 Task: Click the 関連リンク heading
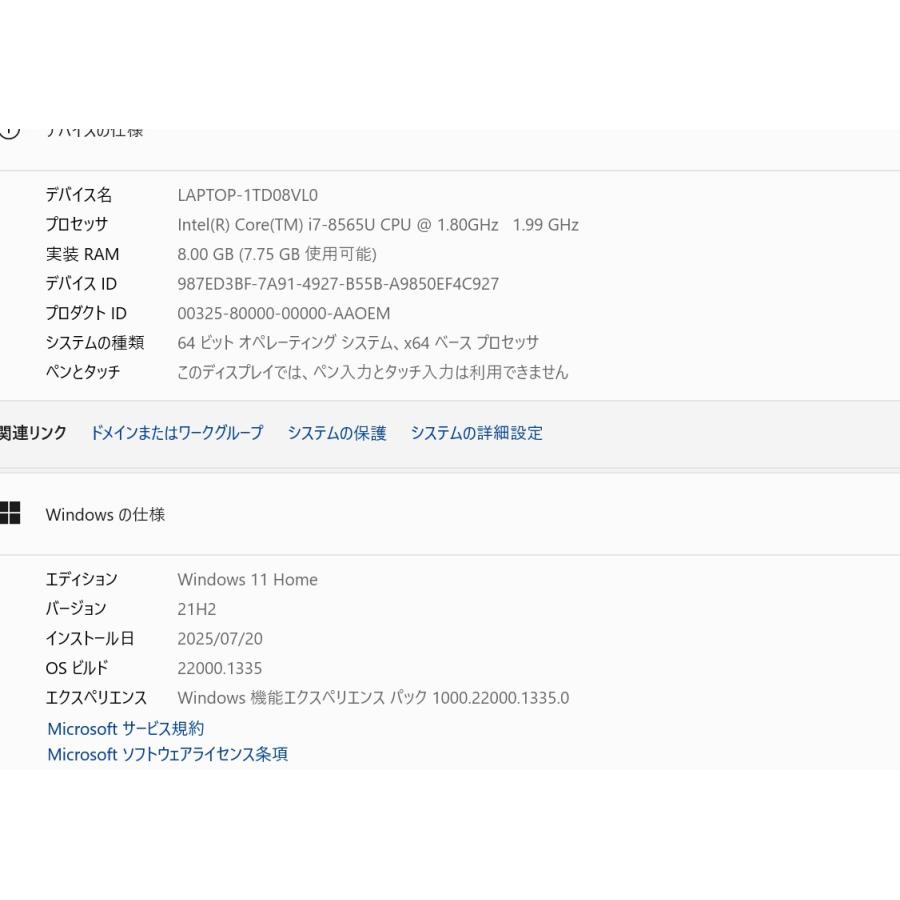point(32,433)
